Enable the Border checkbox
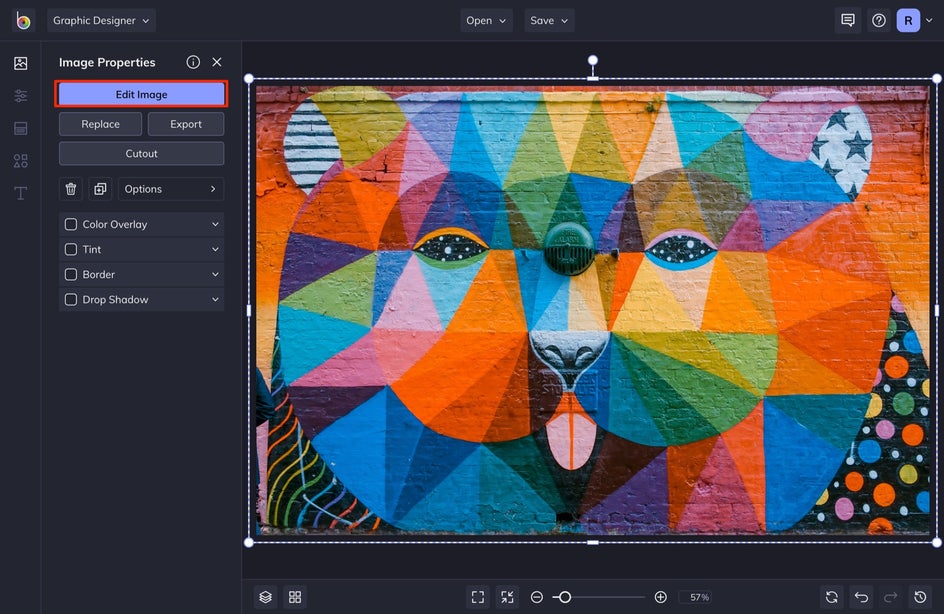The width and height of the screenshot is (944, 614). [71, 275]
